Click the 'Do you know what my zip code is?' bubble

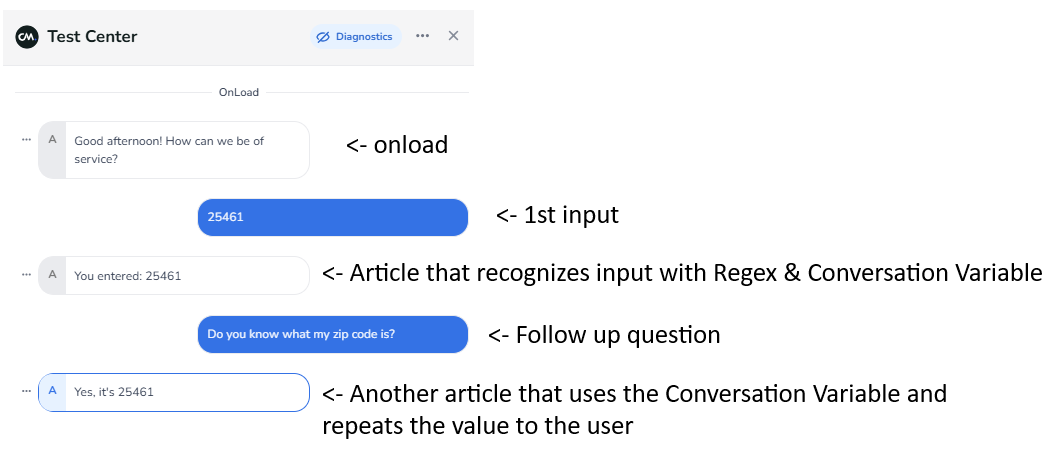click(x=332, y=334)
